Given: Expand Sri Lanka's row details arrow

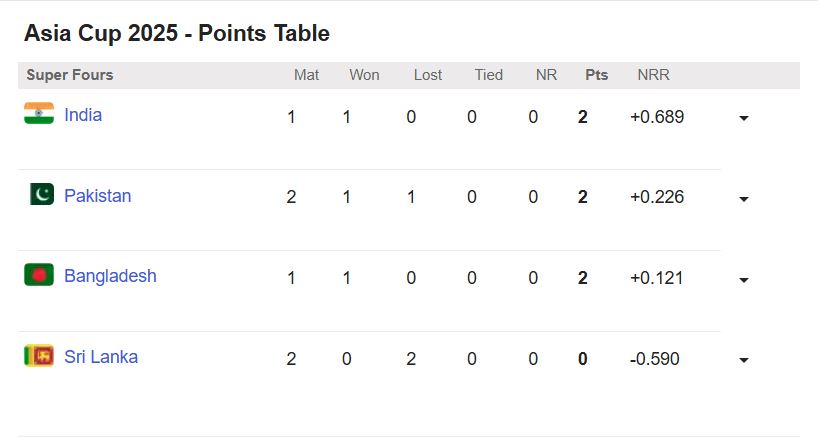Looking at the screenshot, I should (x=743, y=360).
